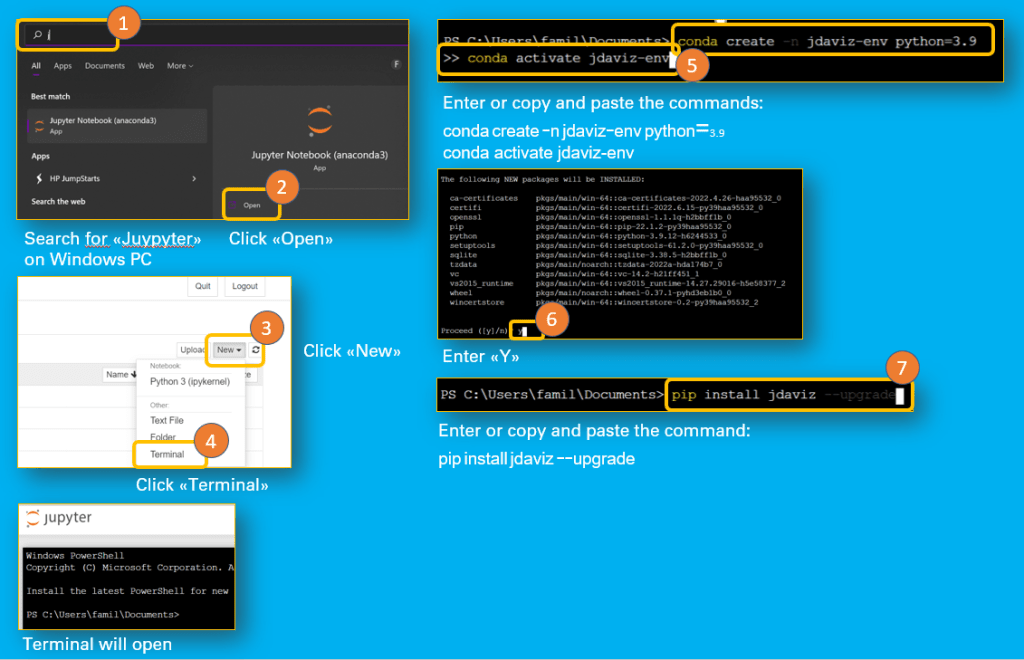
Task: Select Terminal from the New menu
Action: pyautogui.click(x=167, y=454)
